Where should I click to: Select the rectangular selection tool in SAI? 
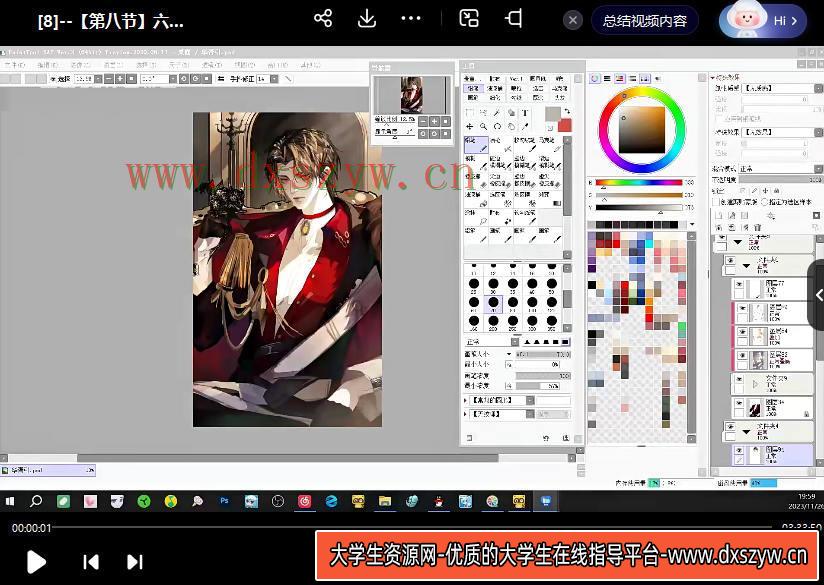469,112
